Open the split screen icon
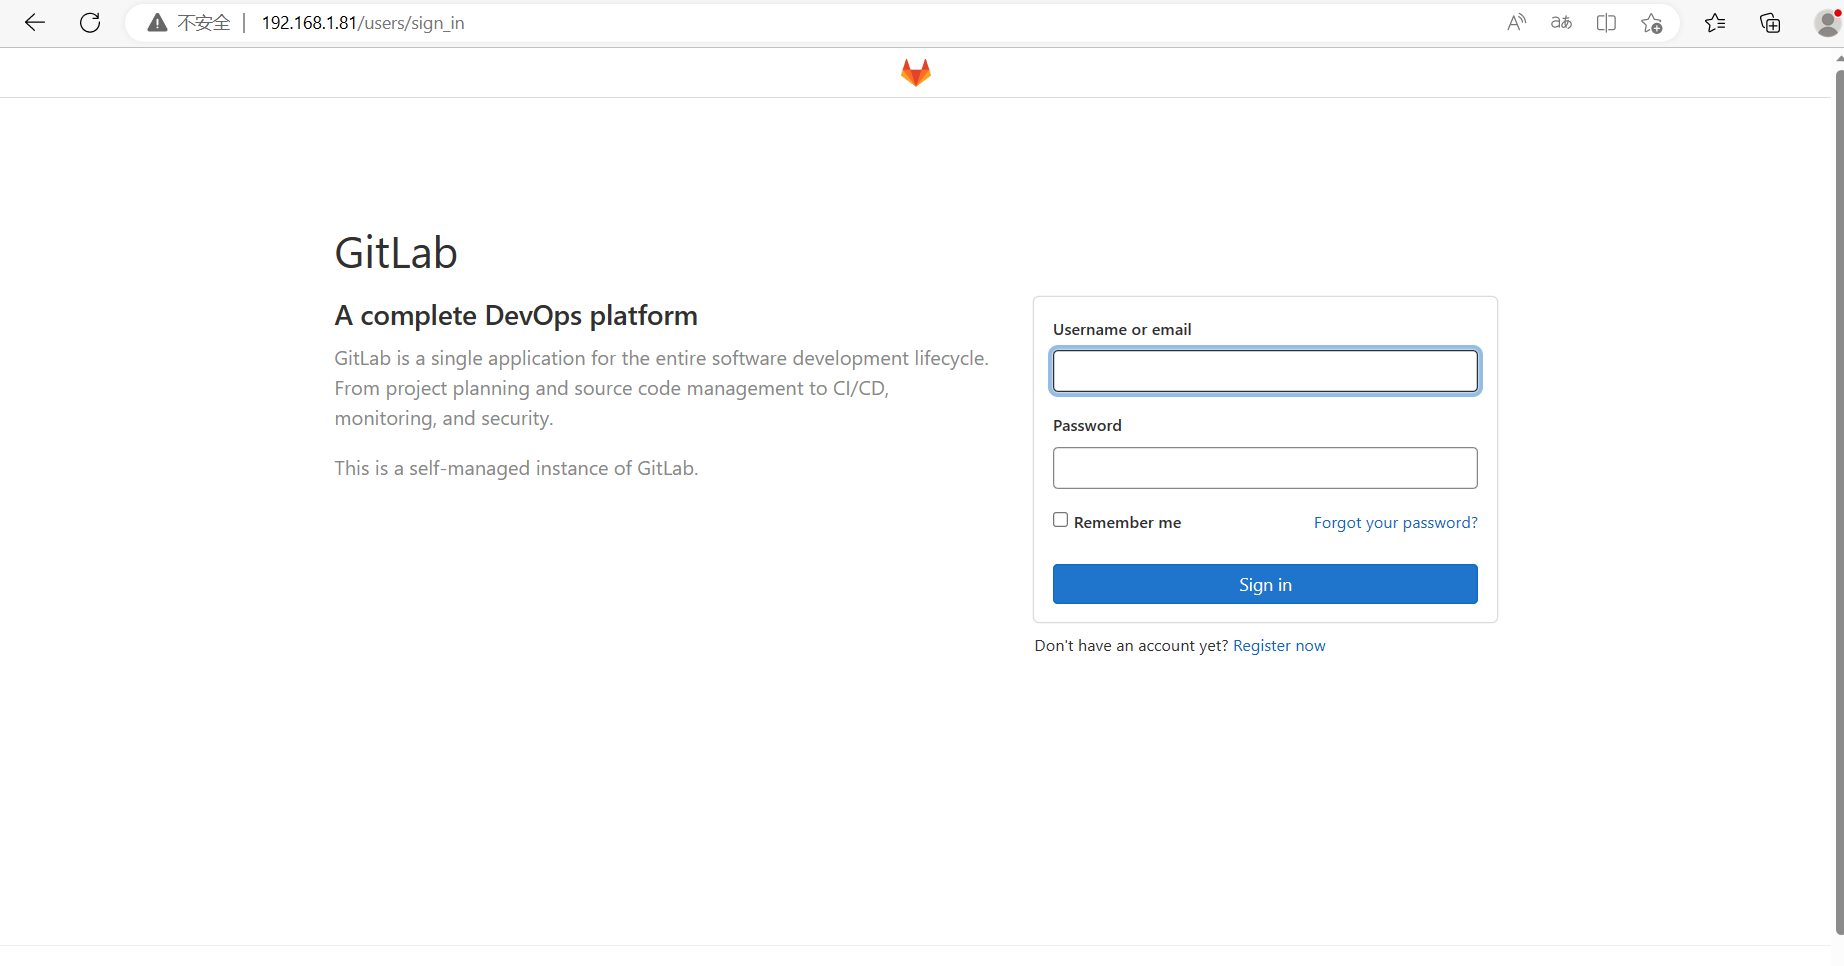The image size is (1844, 966). tap(1606, 23)
